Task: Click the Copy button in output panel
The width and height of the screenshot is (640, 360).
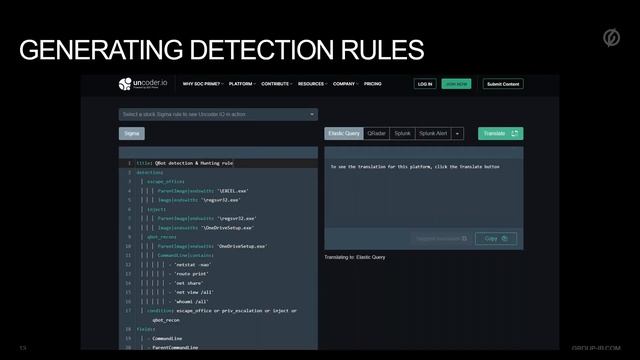Action: pyautogui.click(x=496, y=238)
